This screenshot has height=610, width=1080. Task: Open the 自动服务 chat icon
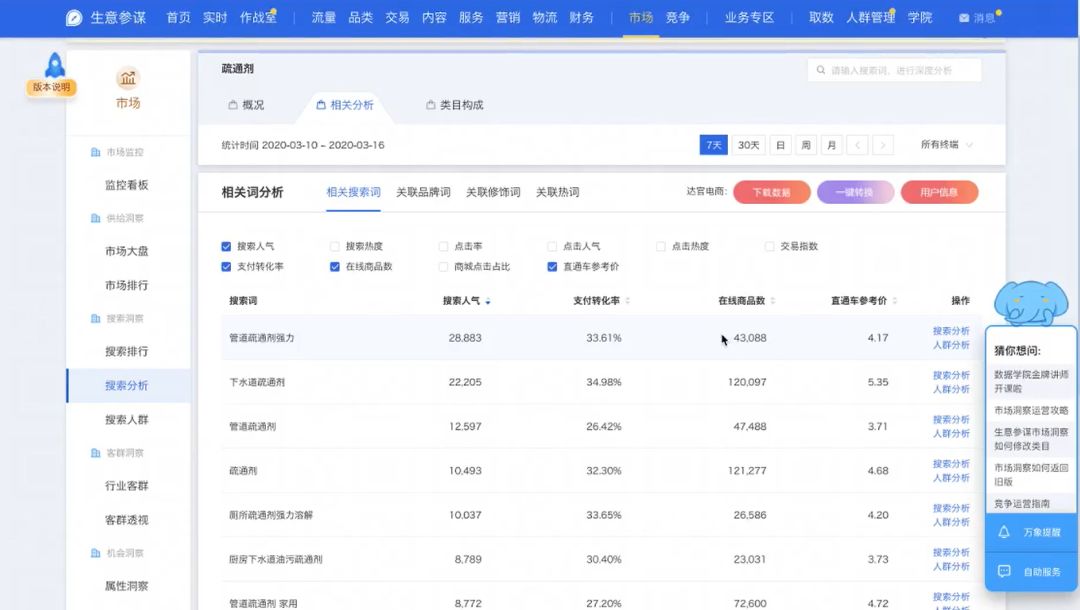point(1004,571)
